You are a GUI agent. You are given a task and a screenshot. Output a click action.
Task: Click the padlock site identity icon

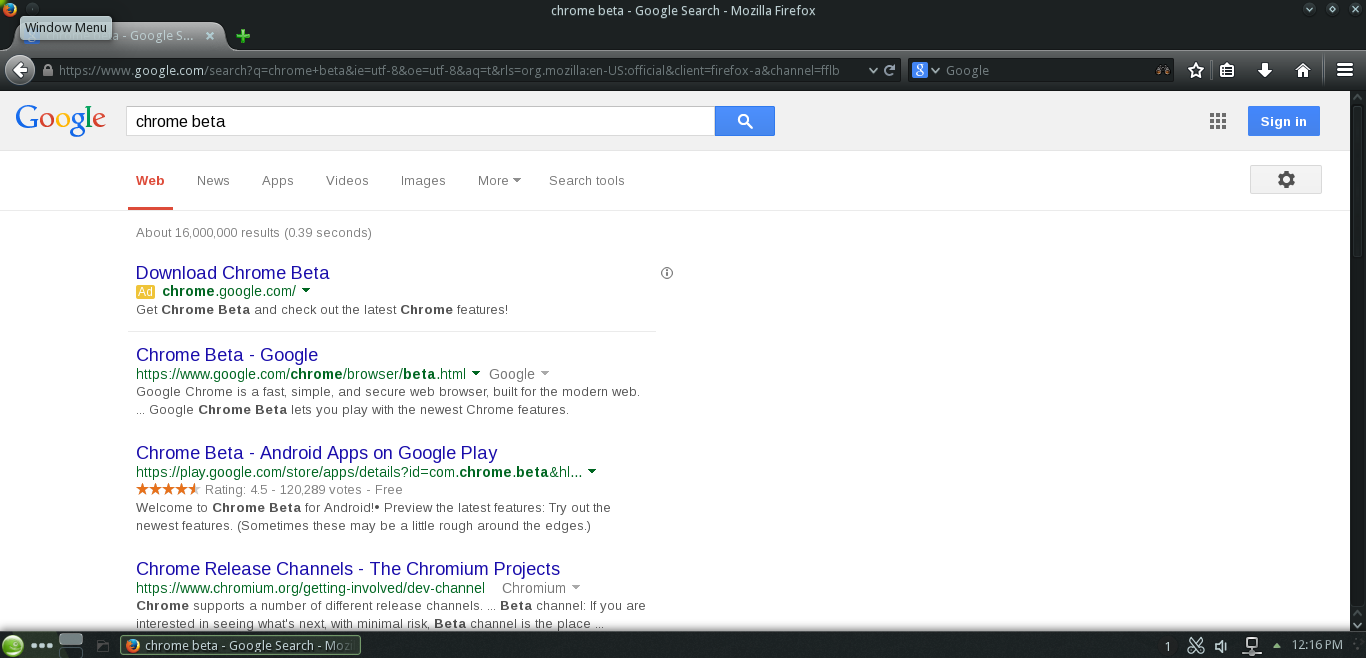tap(47, 71)
